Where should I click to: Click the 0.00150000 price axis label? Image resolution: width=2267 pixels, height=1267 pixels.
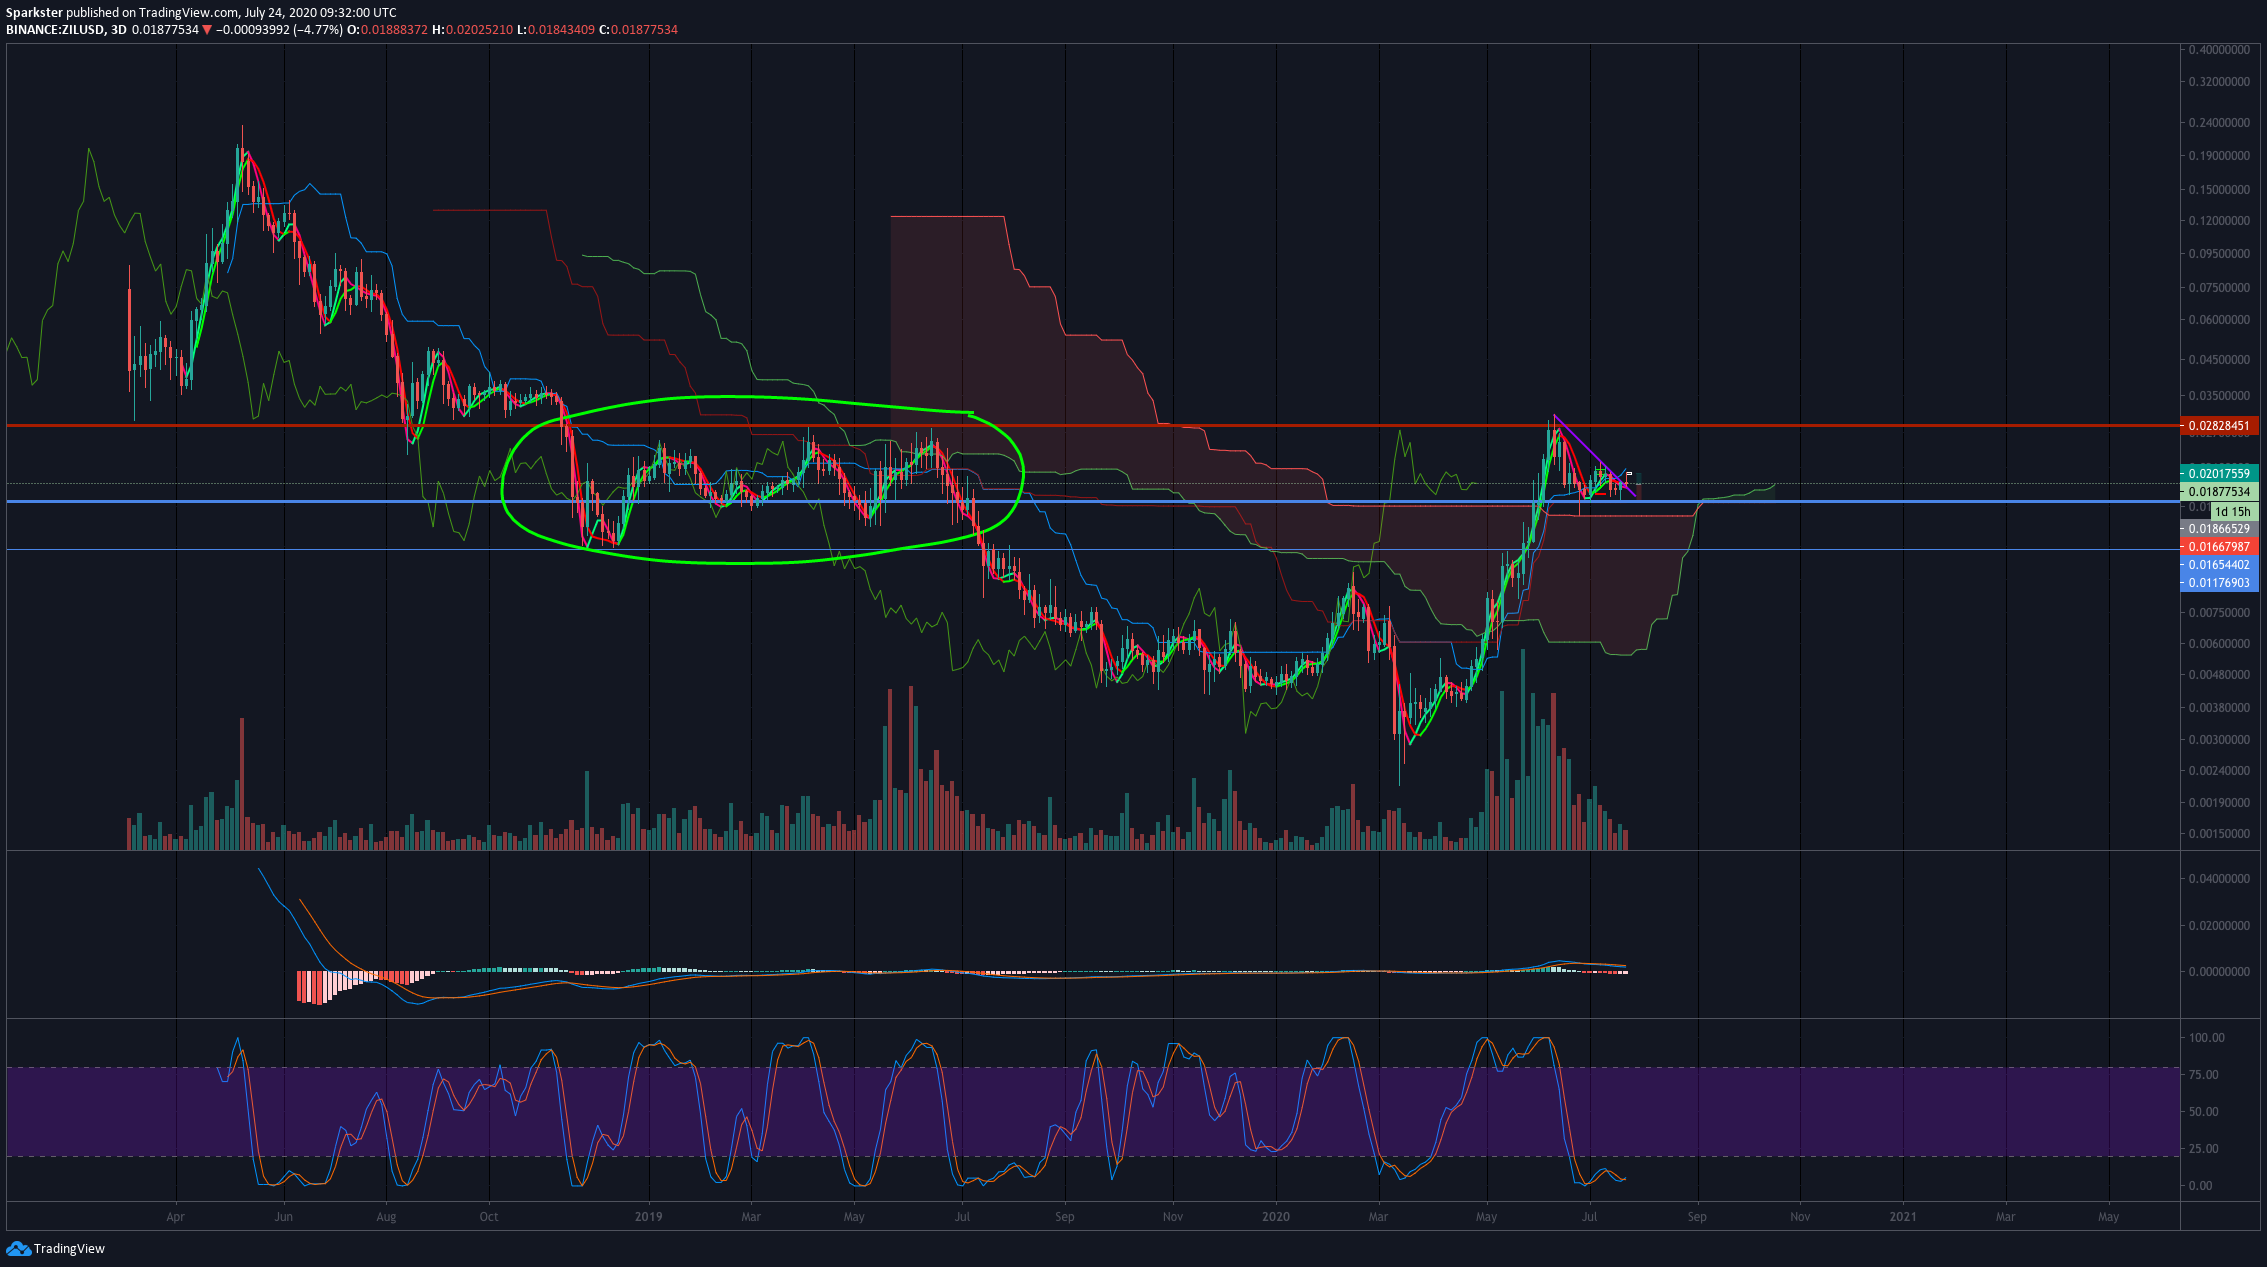(2219, 834)
